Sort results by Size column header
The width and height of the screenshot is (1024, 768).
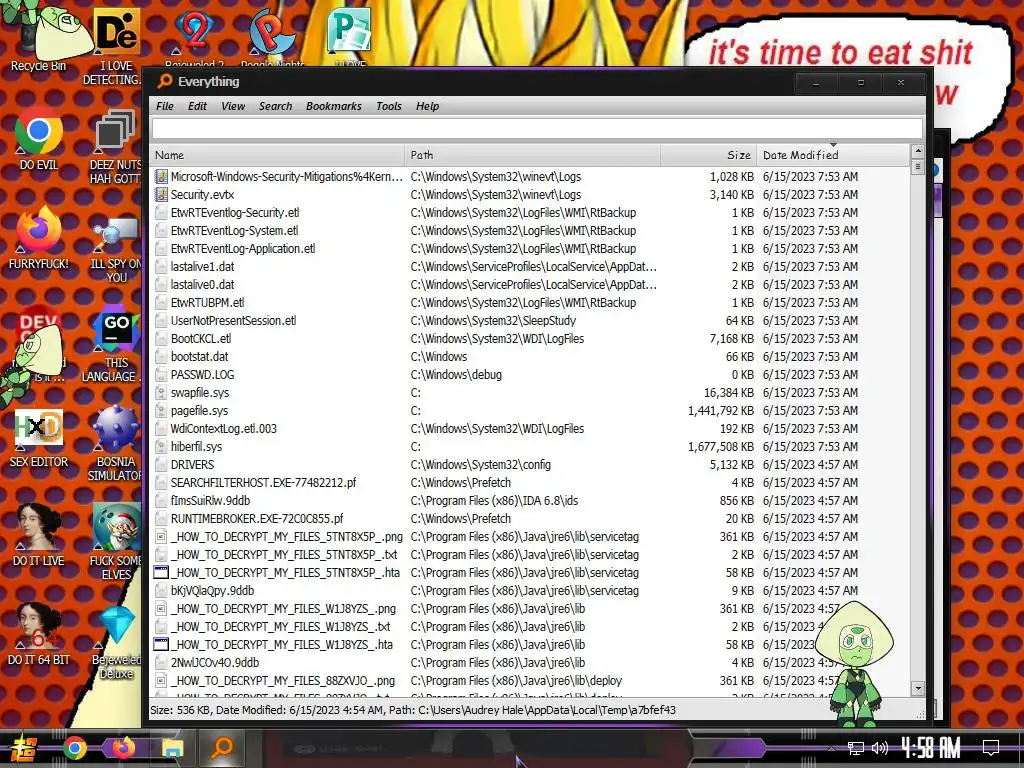[709, 155]
